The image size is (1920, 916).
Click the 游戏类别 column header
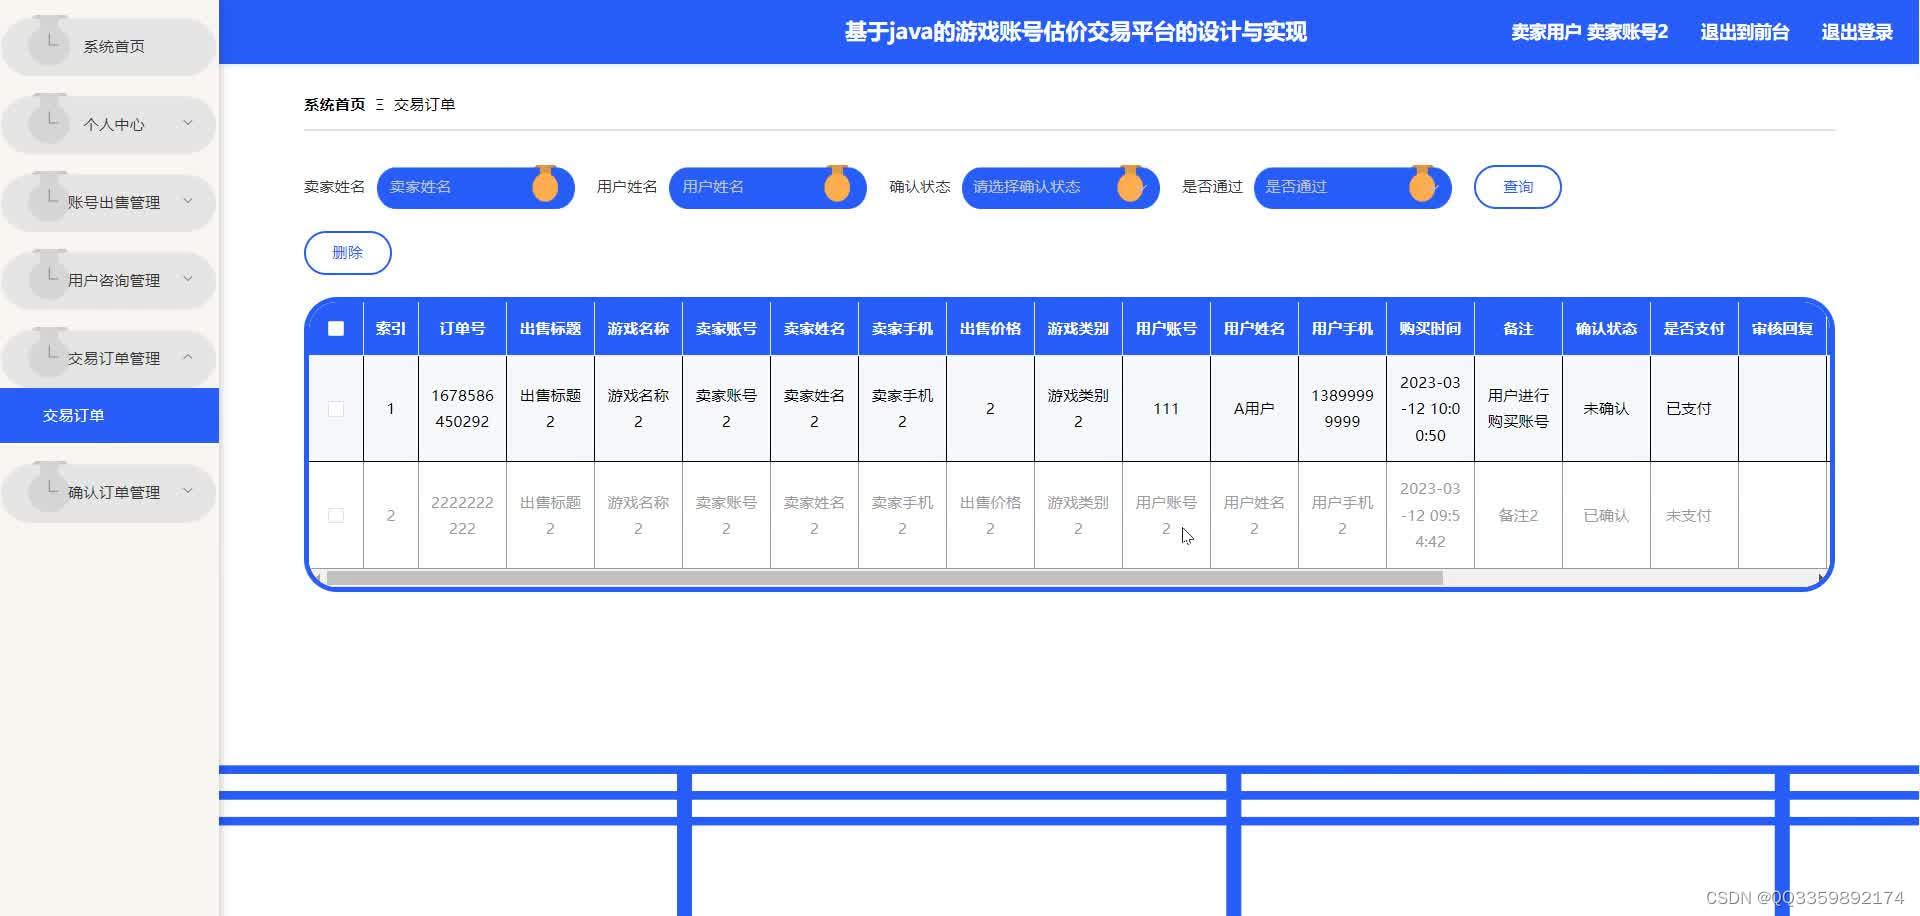[x=1078, y=328]
